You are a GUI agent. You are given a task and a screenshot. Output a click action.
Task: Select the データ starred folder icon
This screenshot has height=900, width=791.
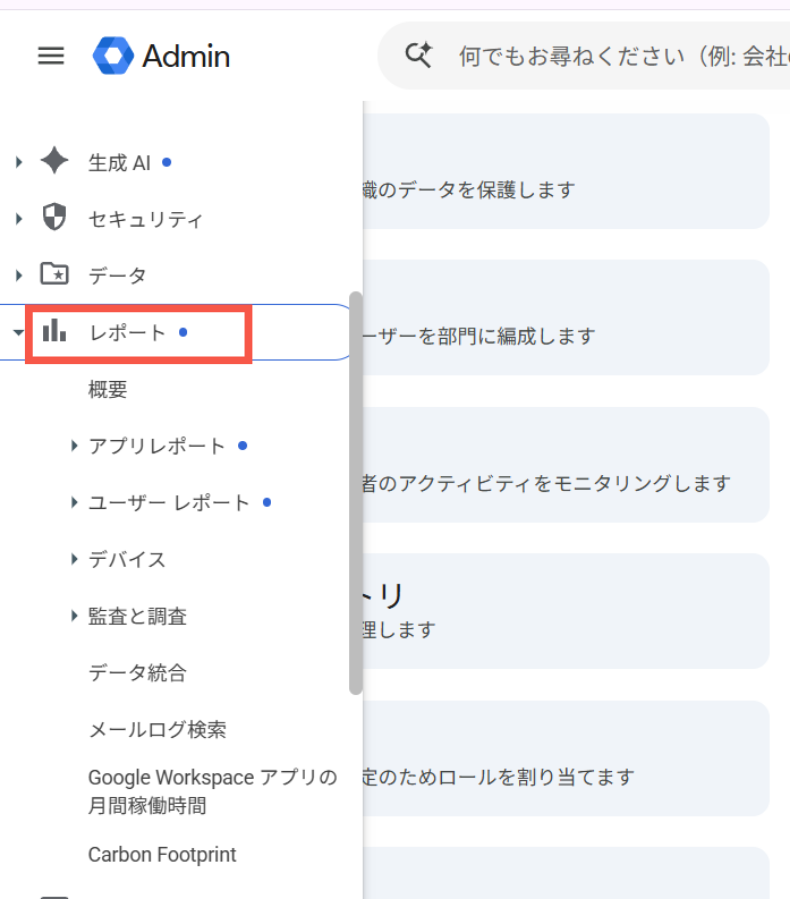(55, 274)
